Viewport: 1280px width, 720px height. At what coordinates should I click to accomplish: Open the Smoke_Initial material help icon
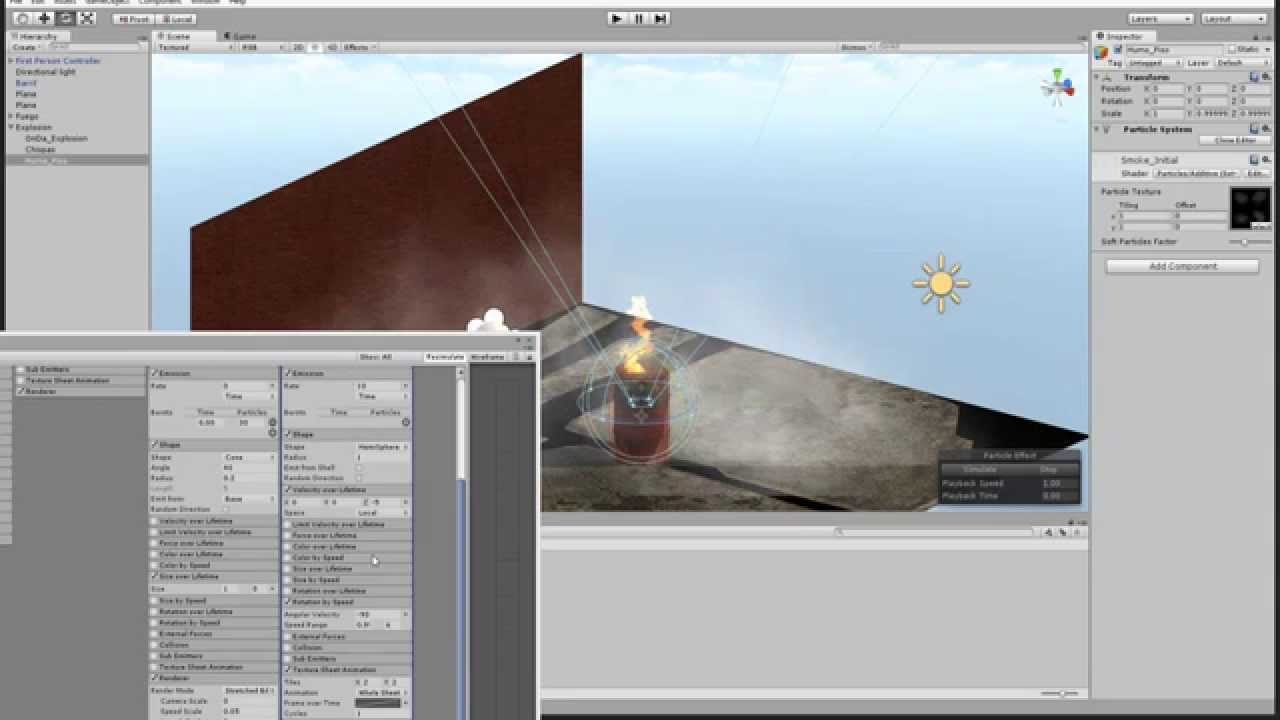pos(1254,159)
